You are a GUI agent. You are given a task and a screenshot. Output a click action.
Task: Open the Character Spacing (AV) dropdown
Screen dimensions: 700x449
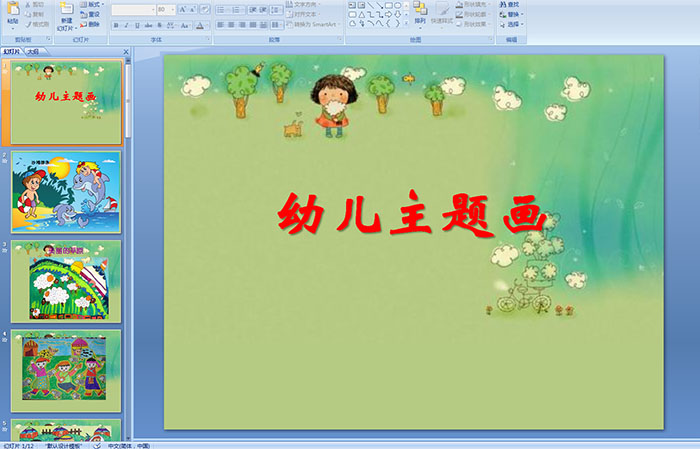(x=171, y=25)
